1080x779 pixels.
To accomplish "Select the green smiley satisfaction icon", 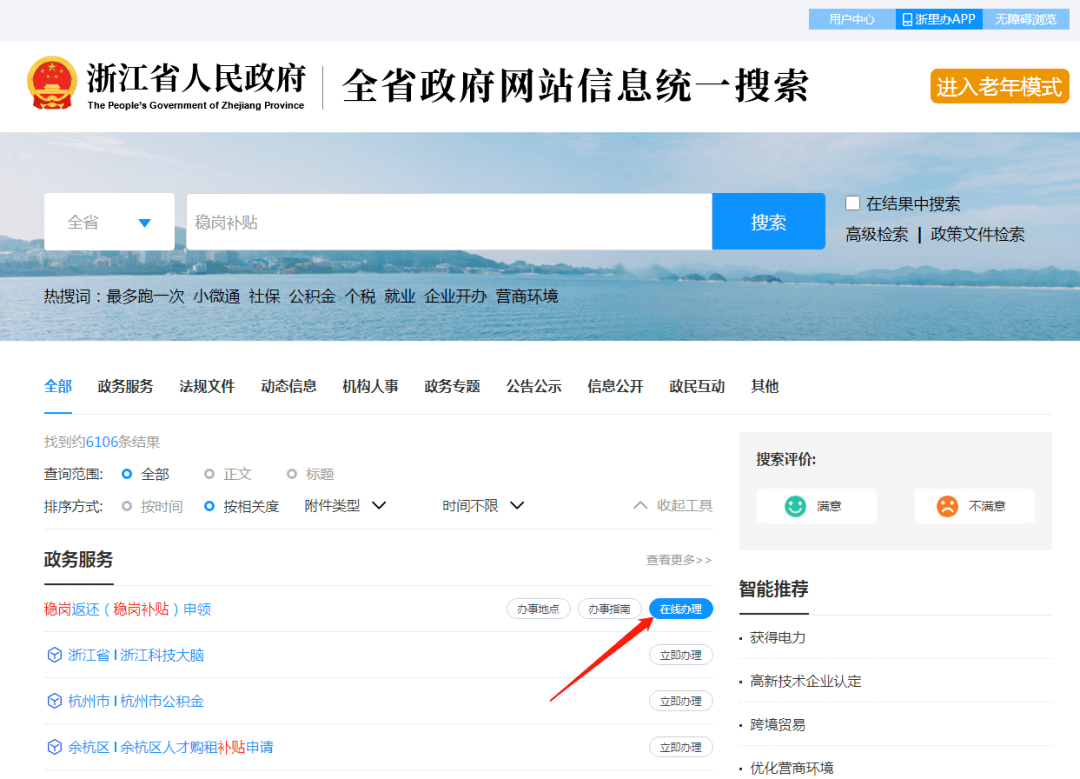I will point(795,506).
